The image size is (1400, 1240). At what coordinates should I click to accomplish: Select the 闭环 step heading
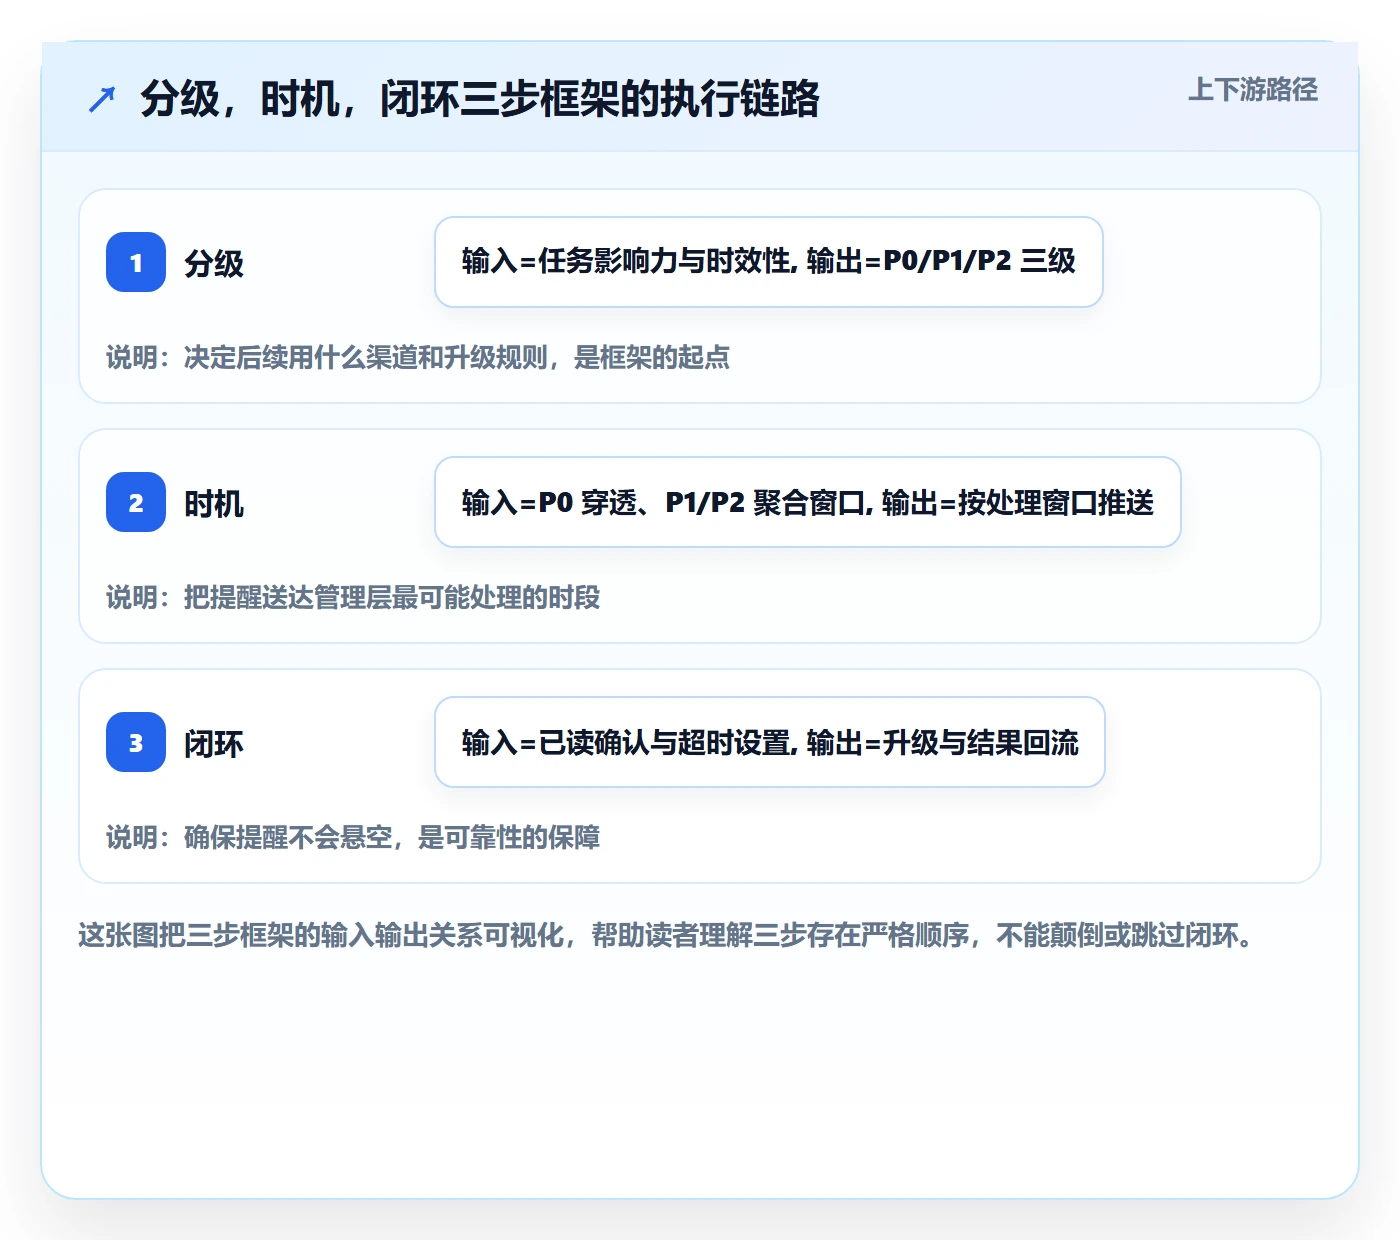[214, 743]
